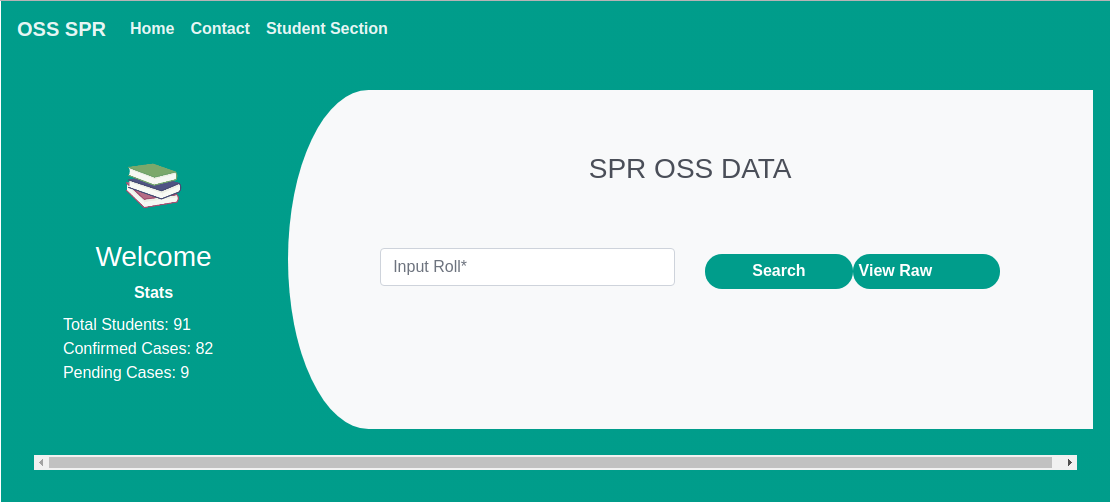This screenshot has height=502, width=1110.
Task: Click the SPR OSS DATA heading
Action: 690,169
